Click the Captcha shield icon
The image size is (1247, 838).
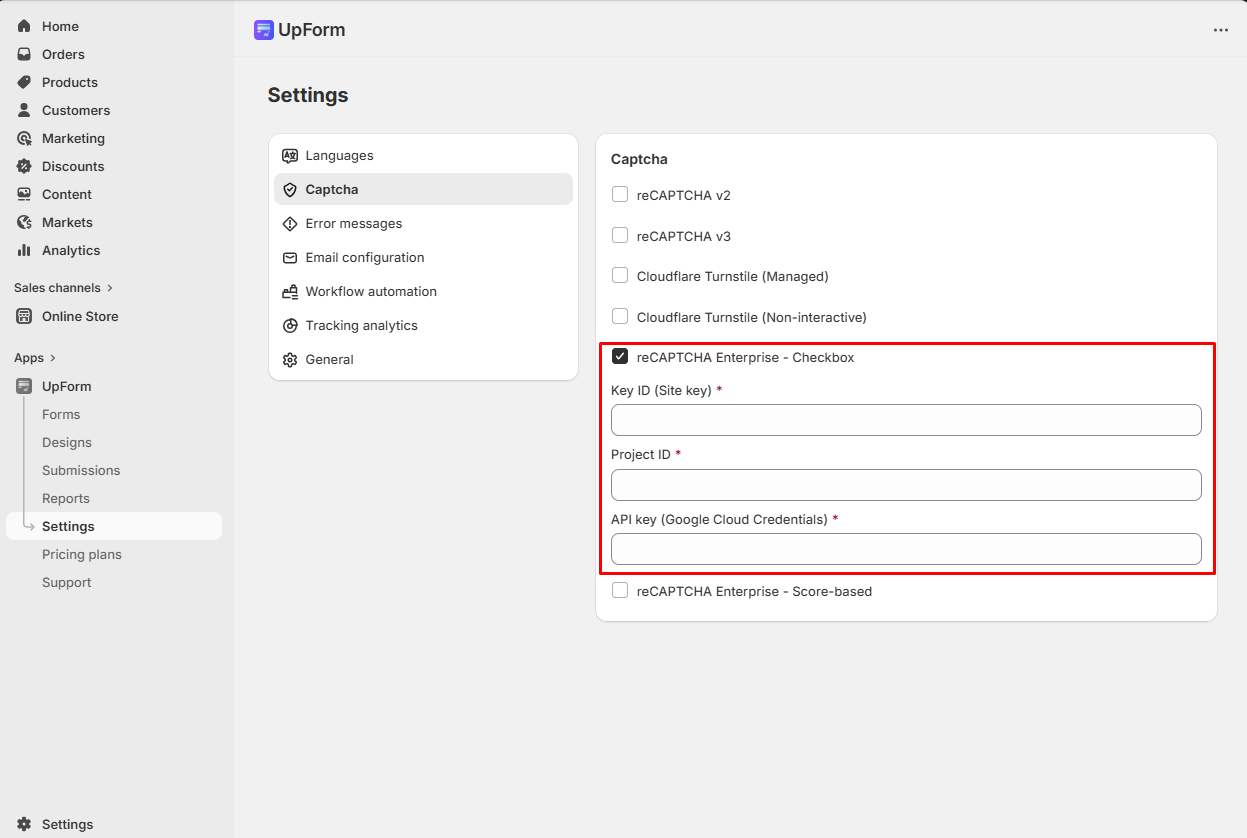[290, 190]
